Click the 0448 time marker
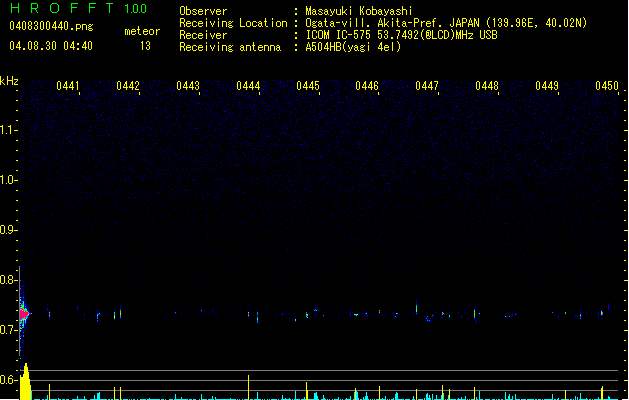This screenshot has height=400, width=629. [487, 86]
